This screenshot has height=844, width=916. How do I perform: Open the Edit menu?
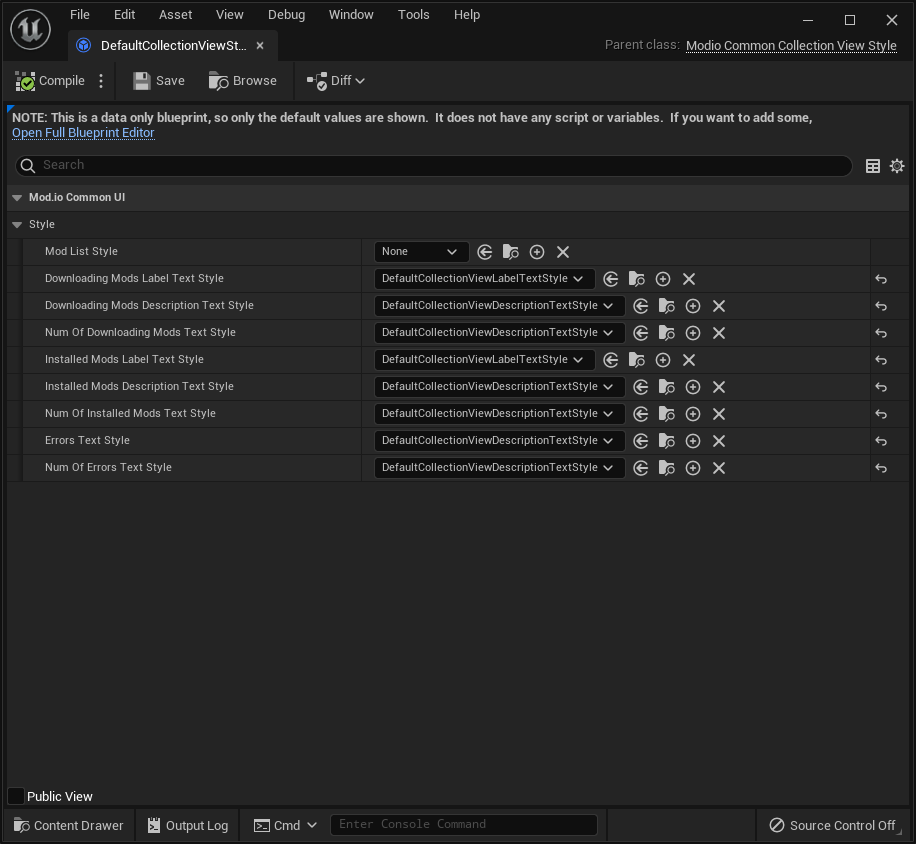124,15
